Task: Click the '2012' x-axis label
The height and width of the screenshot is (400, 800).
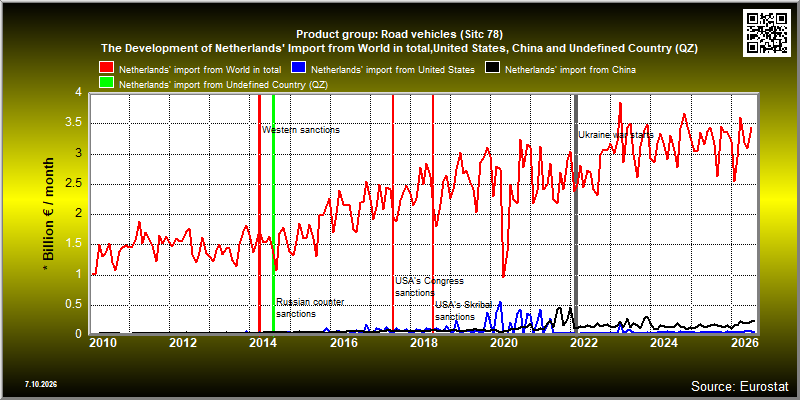Action: (x=183, y=343)
